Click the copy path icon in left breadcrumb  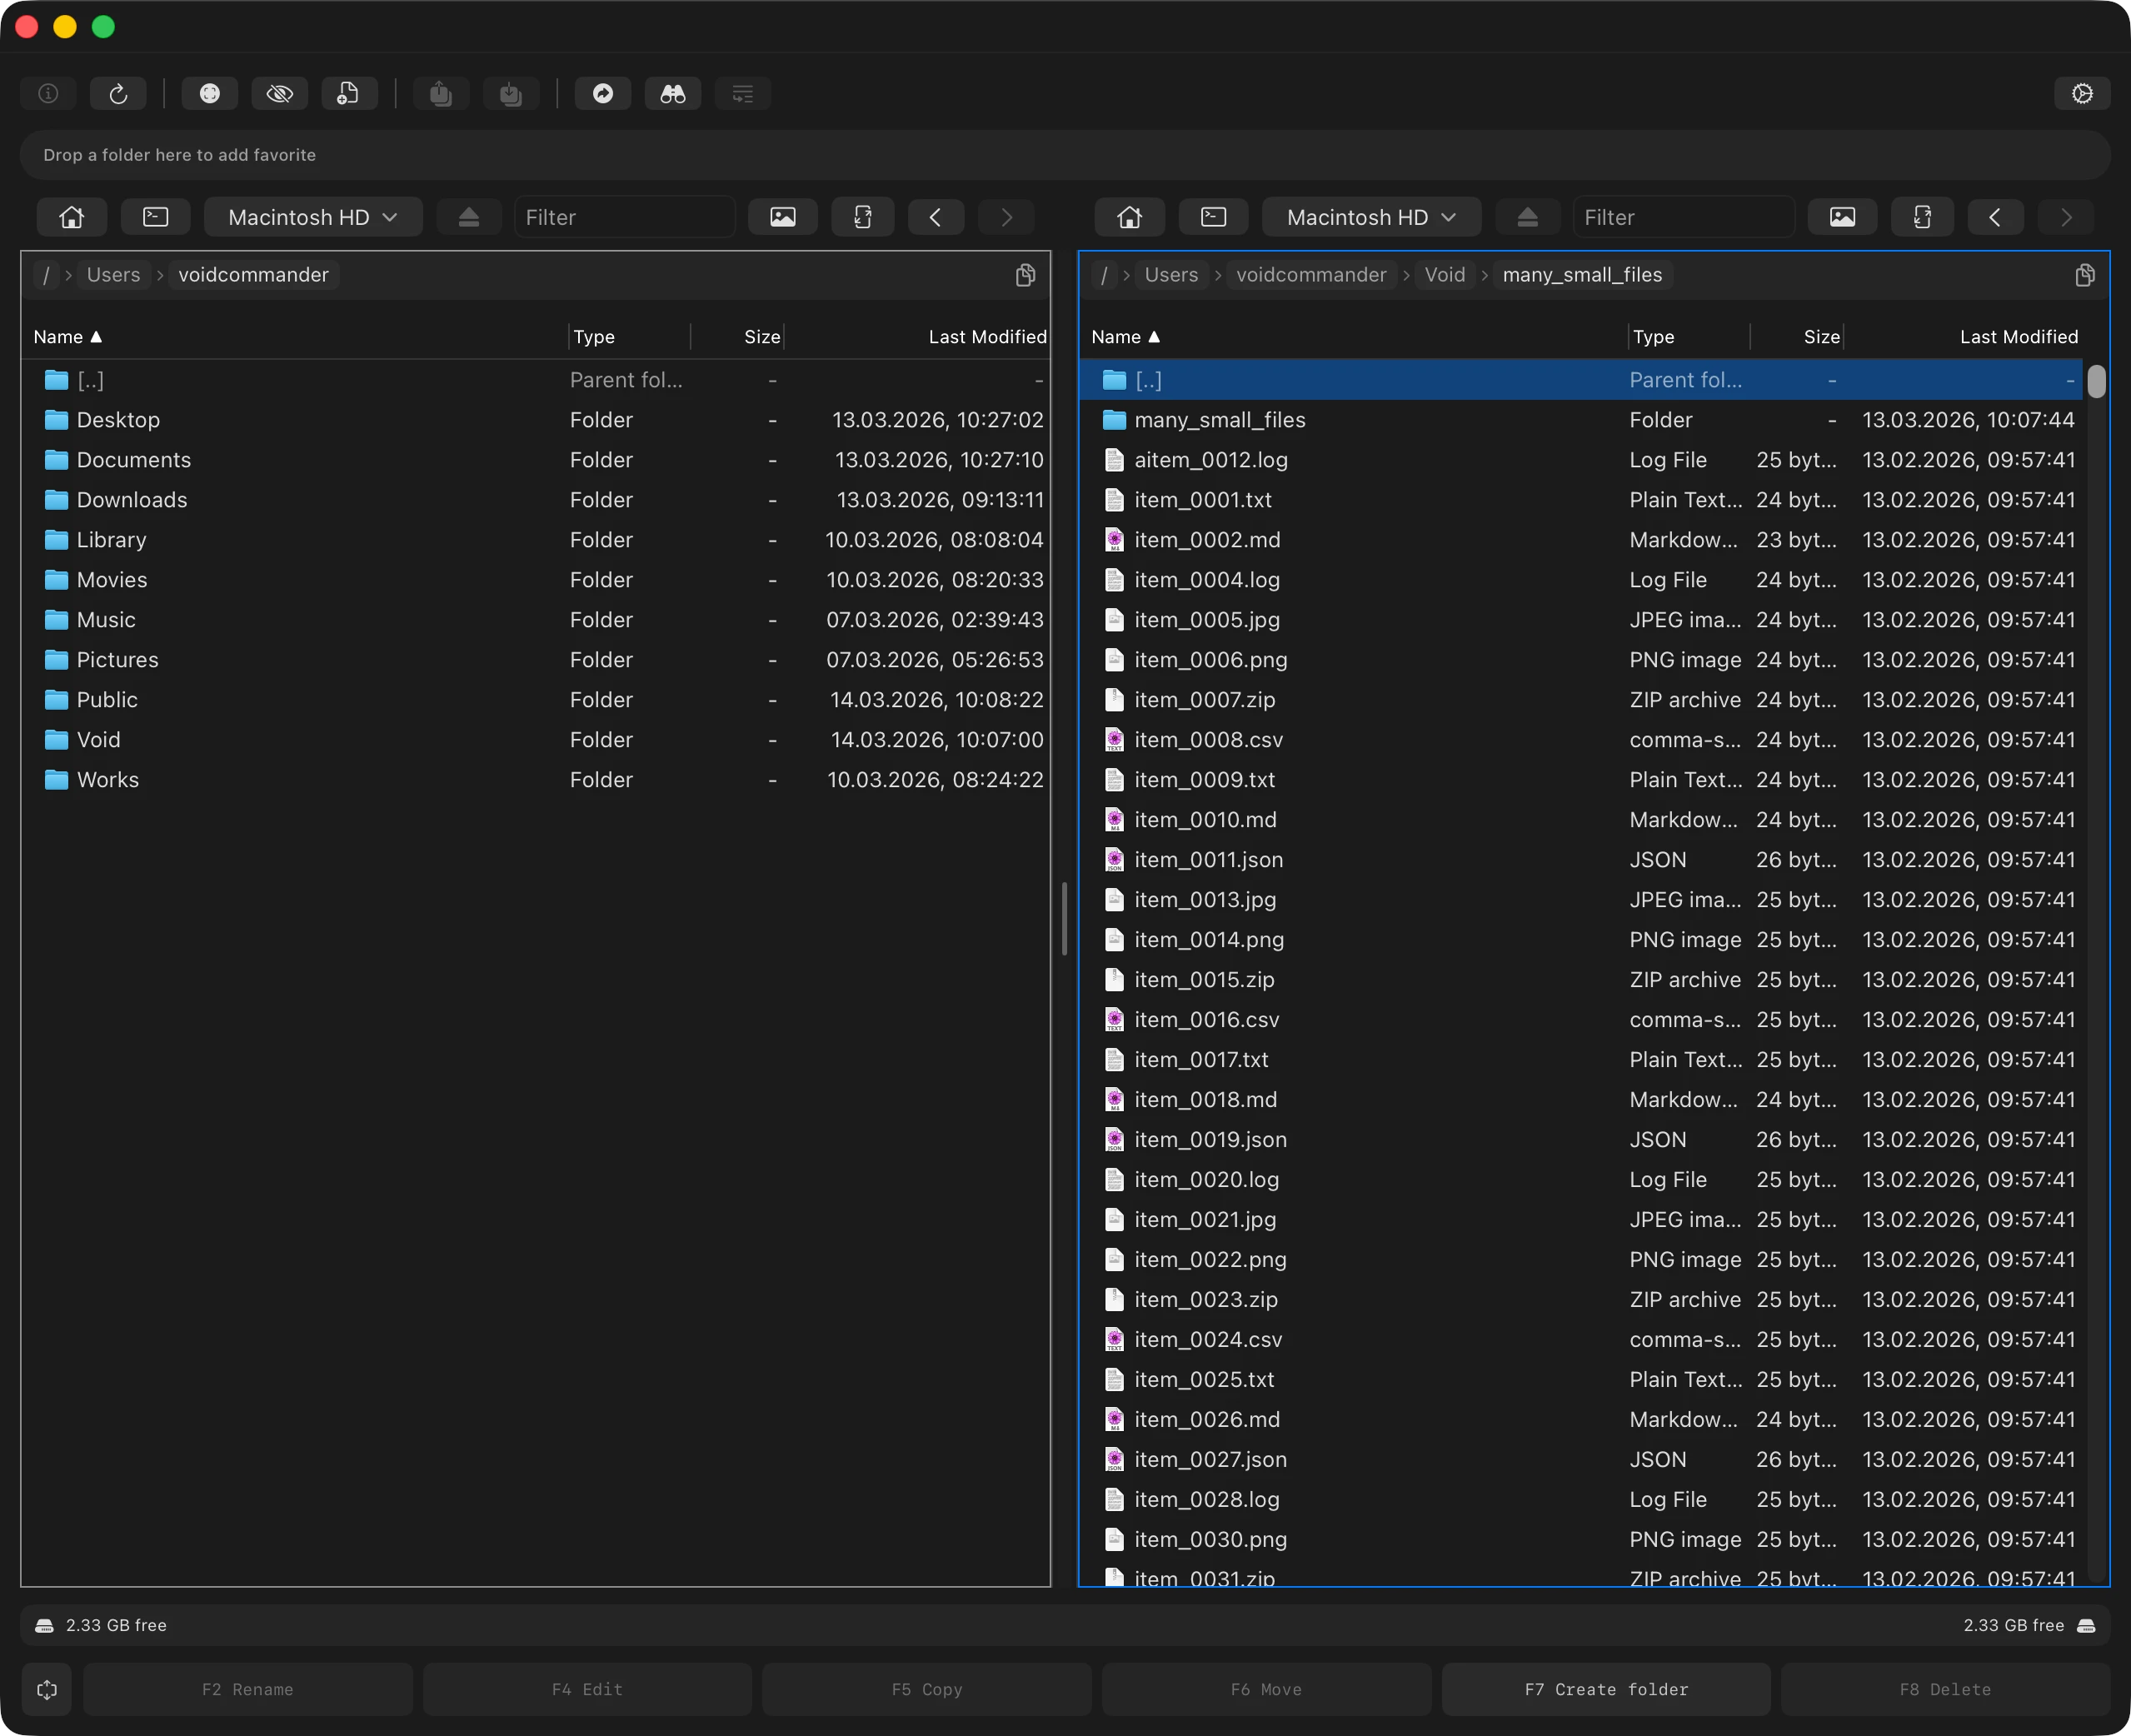[1025, 275]
